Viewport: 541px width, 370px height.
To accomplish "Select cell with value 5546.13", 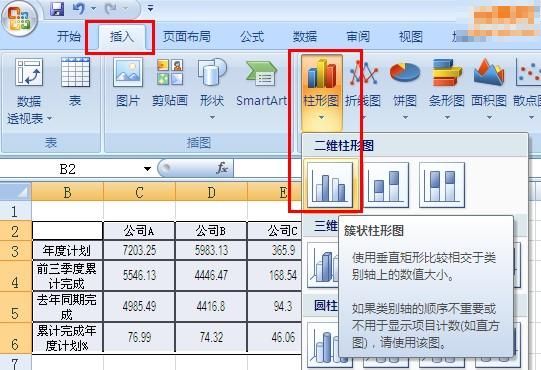I will [139, 276].
